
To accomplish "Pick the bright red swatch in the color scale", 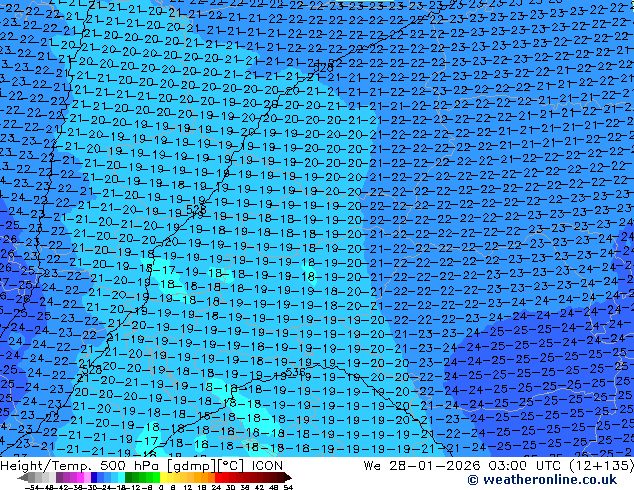I will [x=218, y=477].
